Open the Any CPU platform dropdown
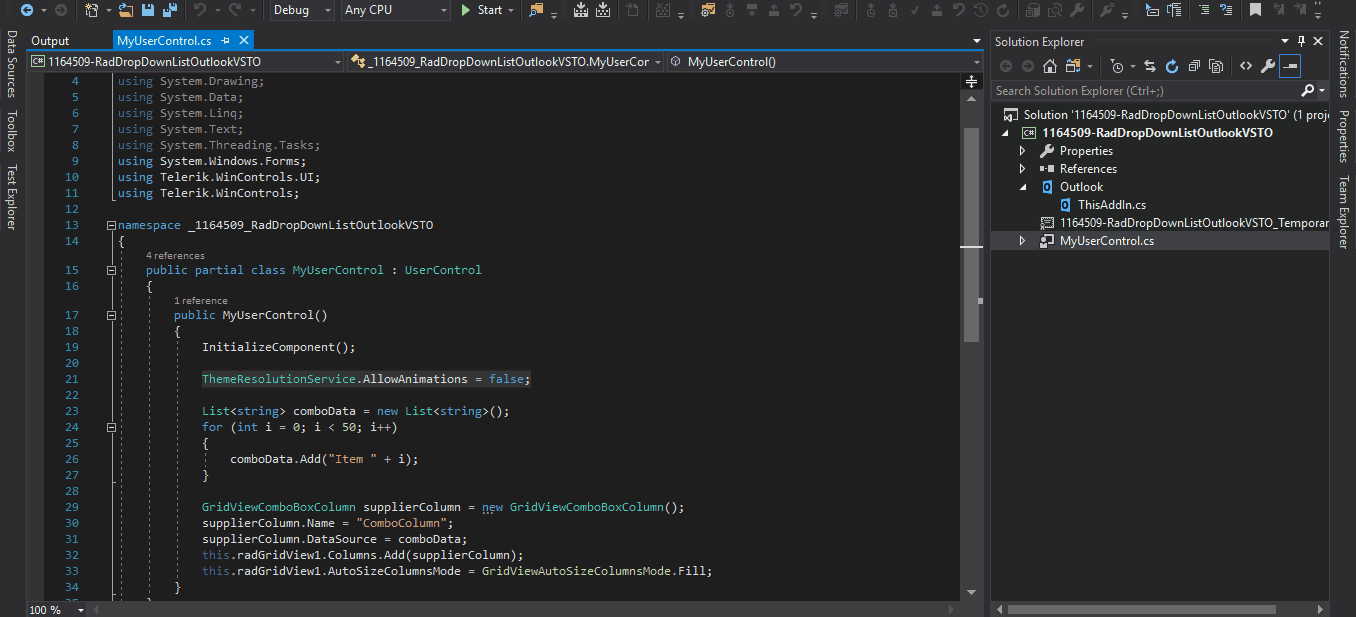The height and width of the screenshot is (617, 1356). [x=395, y=10]
